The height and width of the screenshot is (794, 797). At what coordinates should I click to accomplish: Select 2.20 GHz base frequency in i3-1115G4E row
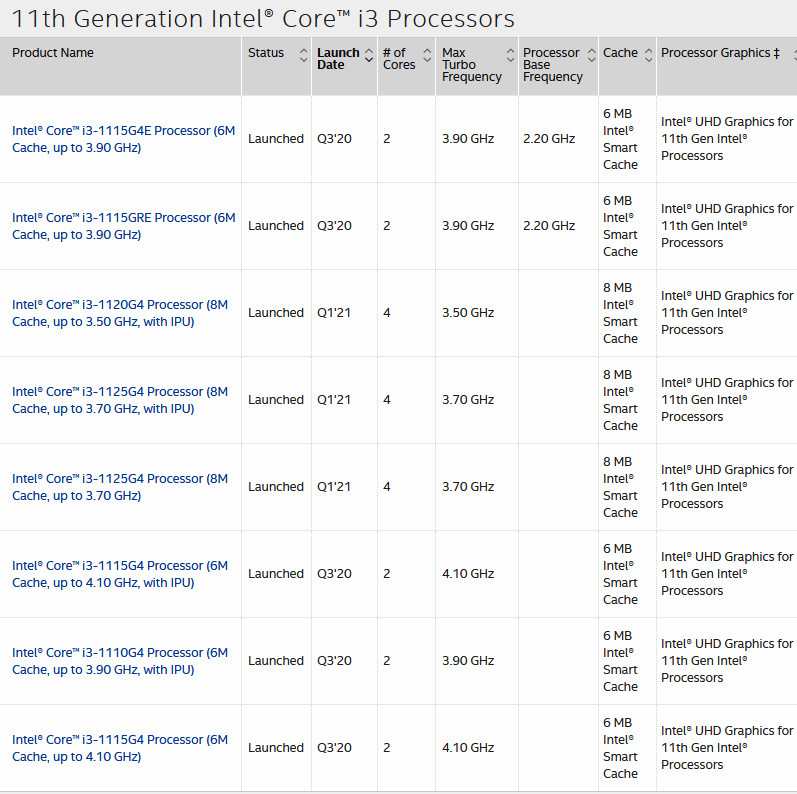tap(549, 139)
